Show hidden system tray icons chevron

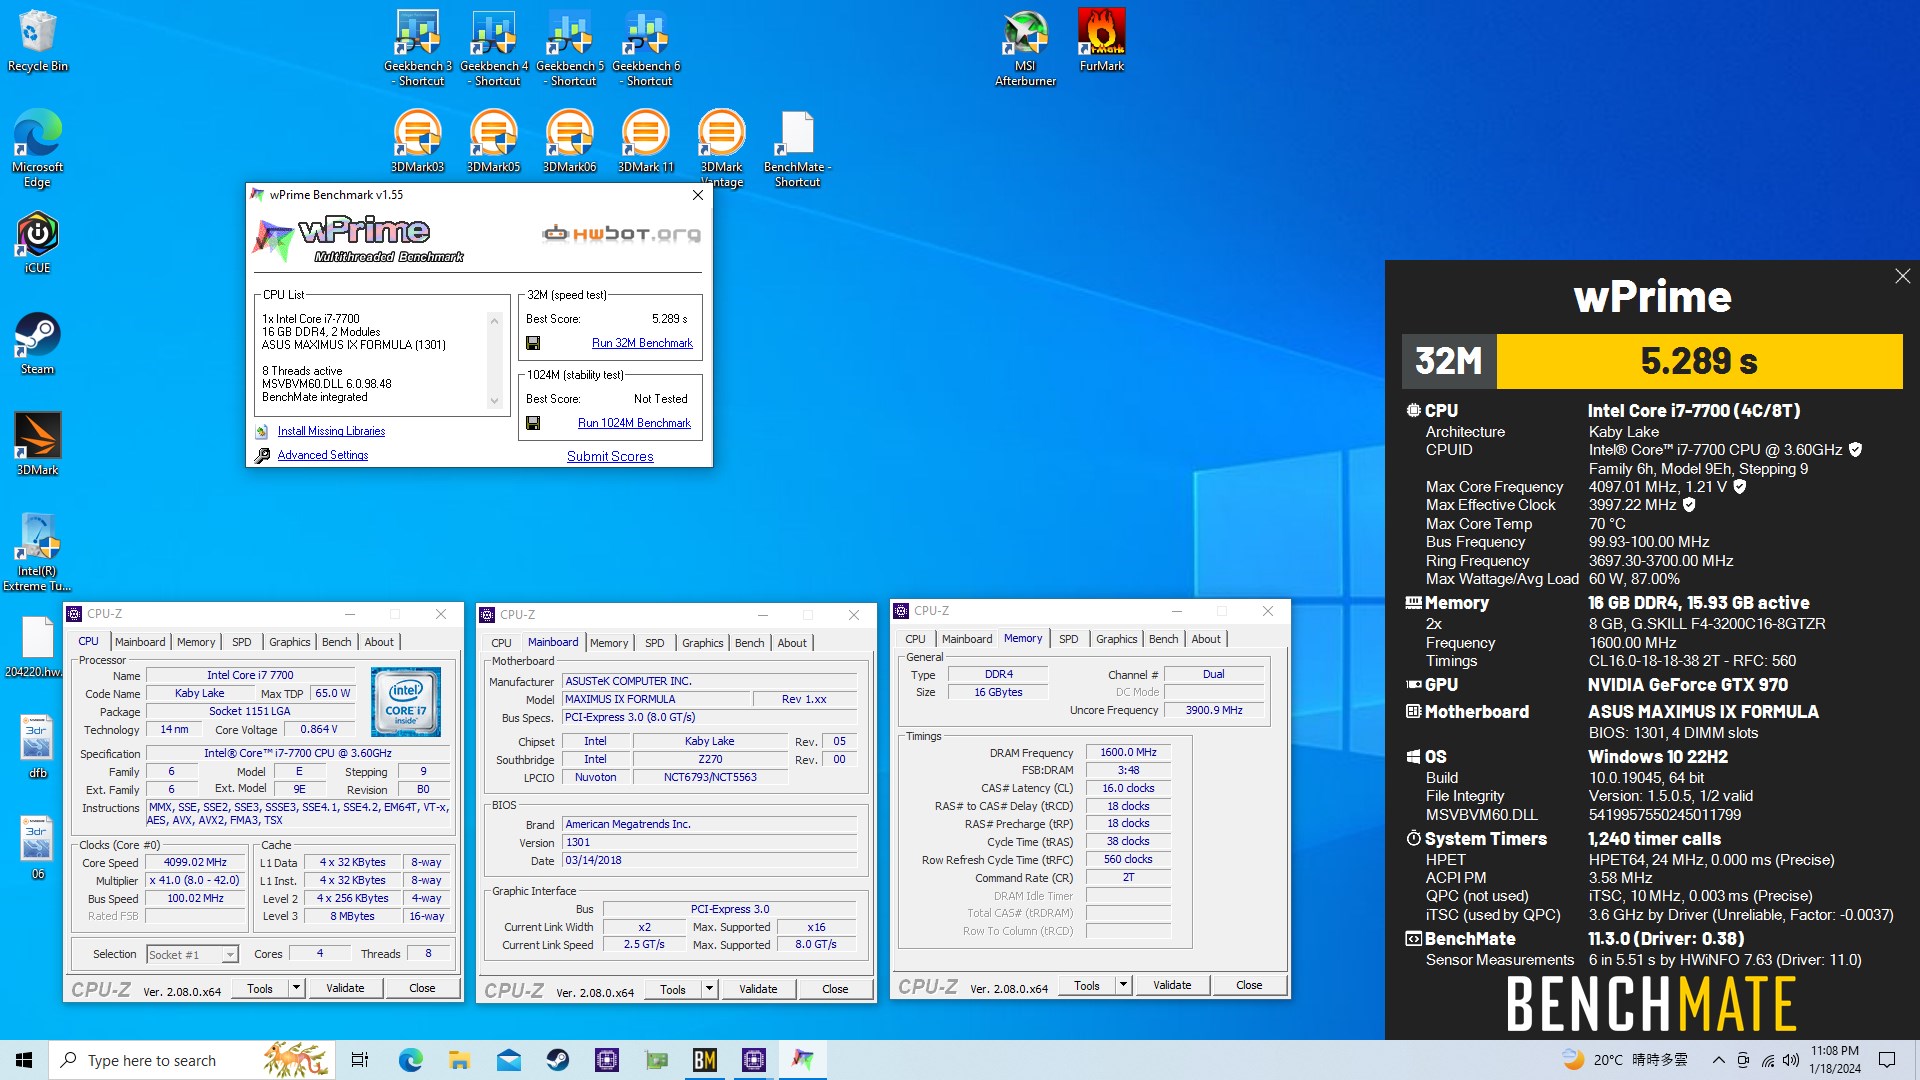(1718, 1060)
